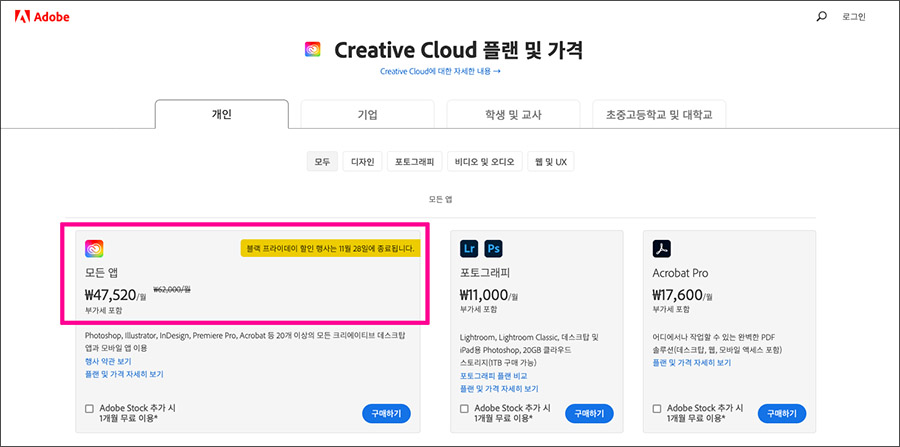Click the ₩47,520 price text

coord(111,296)
